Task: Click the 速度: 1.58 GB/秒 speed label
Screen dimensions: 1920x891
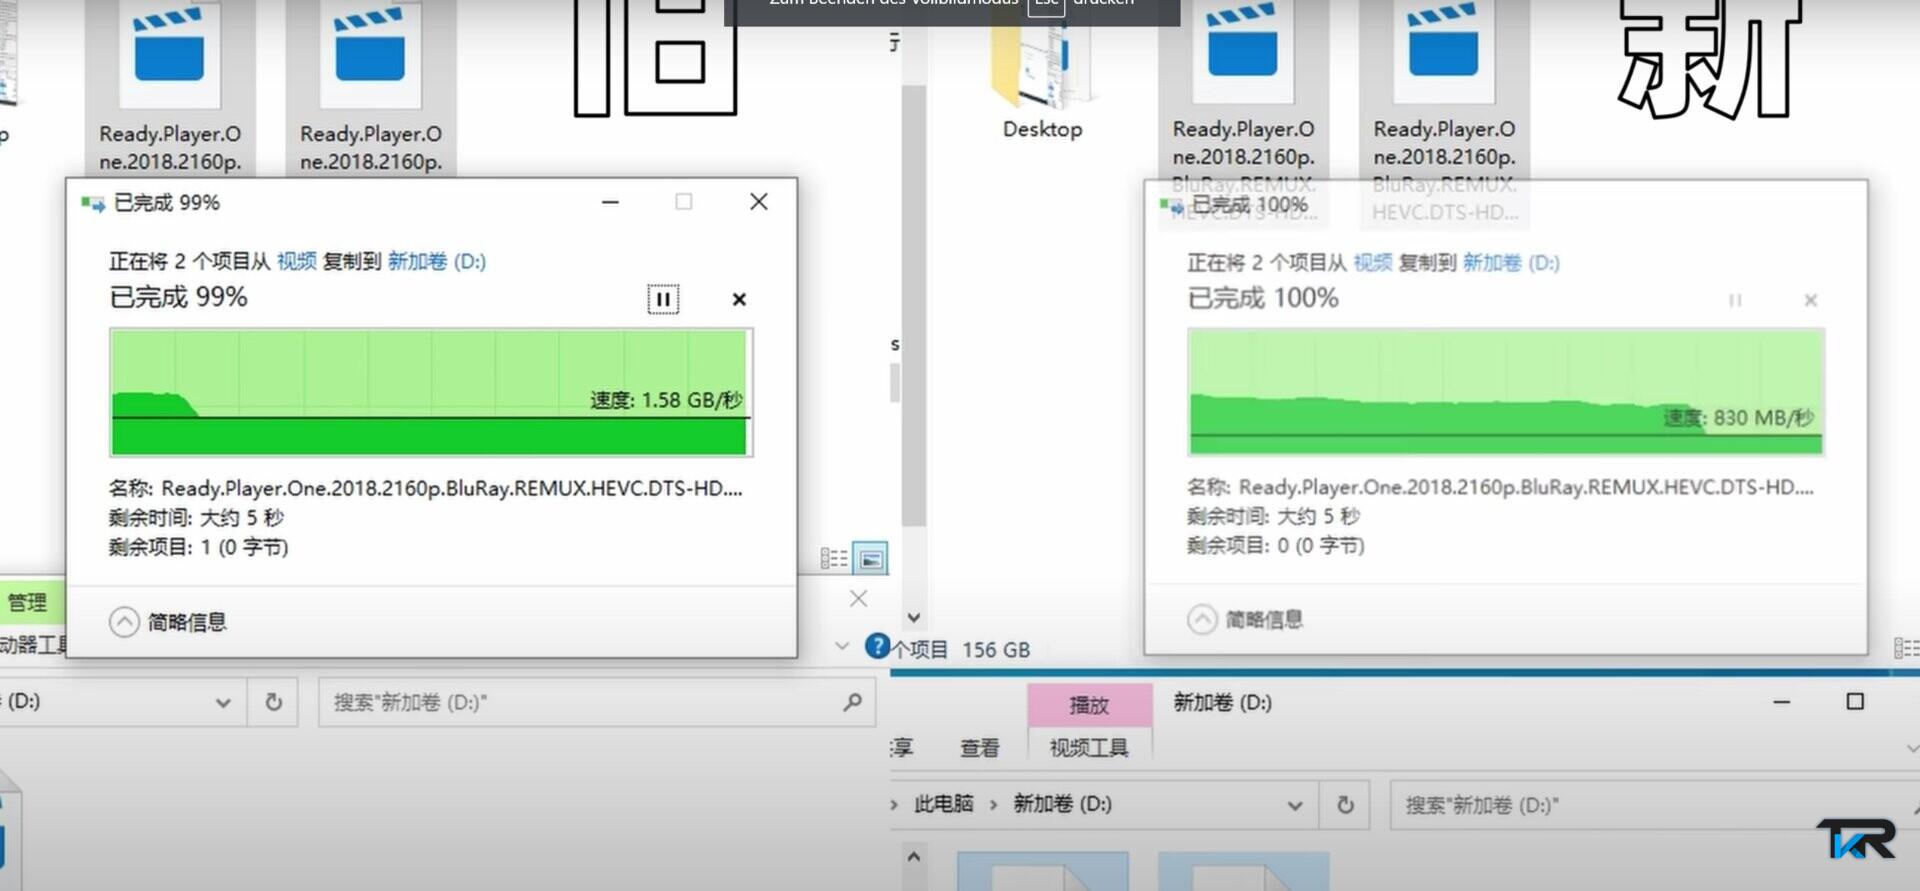Action: pos(666,400)
